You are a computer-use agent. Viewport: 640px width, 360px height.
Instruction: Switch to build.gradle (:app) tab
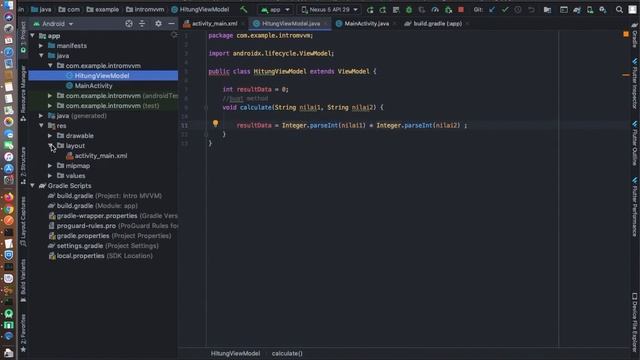click(x=437, y=24)
